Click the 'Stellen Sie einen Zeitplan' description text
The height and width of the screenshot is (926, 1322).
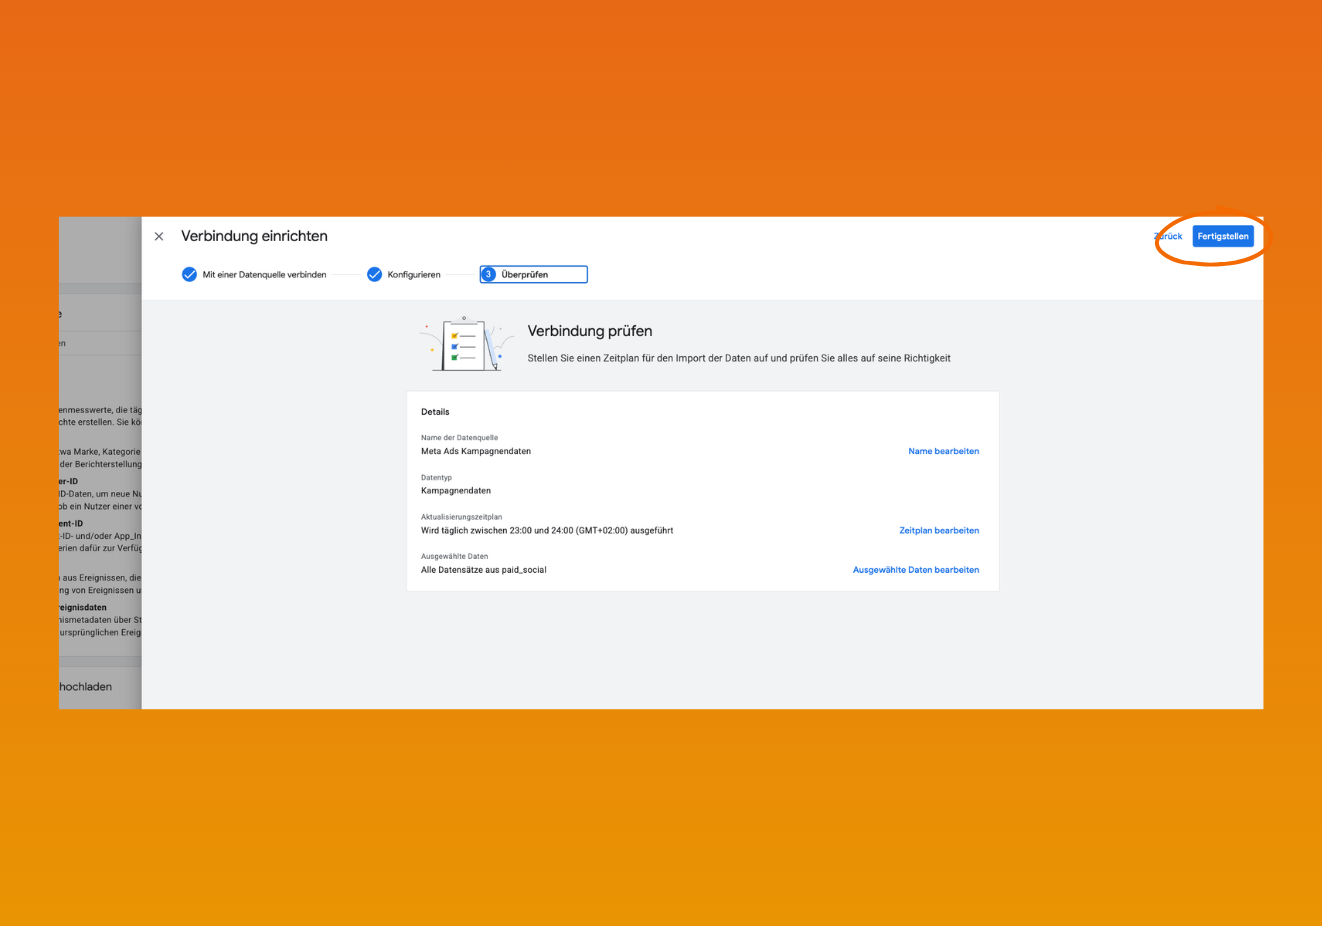point(739,358)
